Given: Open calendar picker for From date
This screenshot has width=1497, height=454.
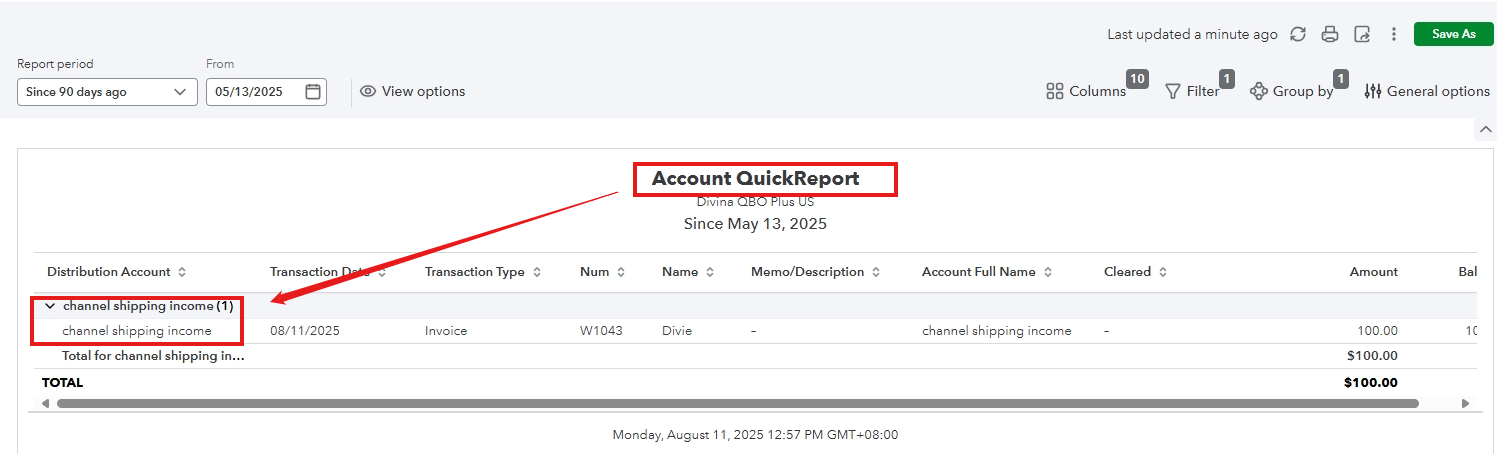Looking at the screenshot, I should 313,92.
